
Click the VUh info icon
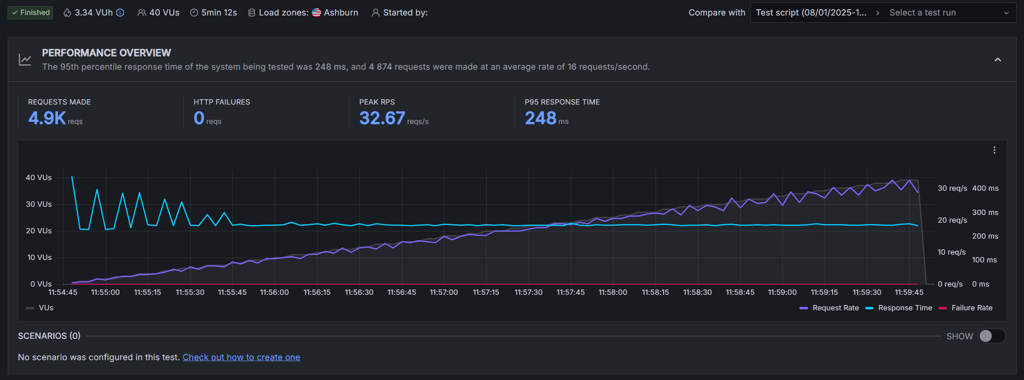pyautogui.click(x=120, y=12)
